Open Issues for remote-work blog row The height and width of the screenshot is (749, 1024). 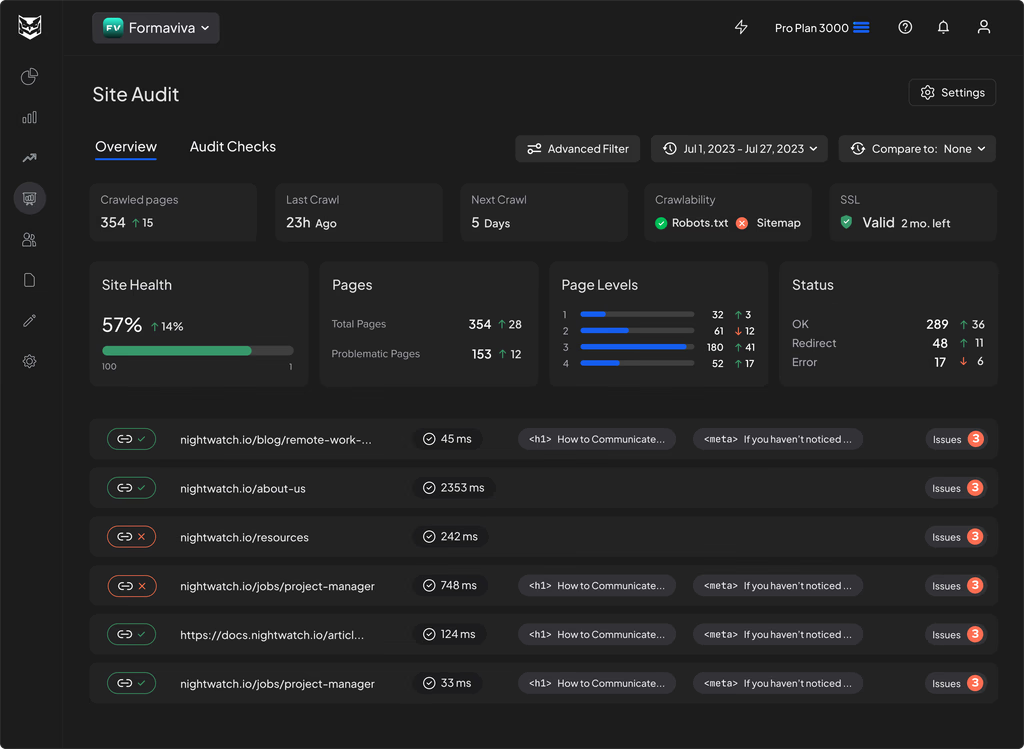(956, 439)
